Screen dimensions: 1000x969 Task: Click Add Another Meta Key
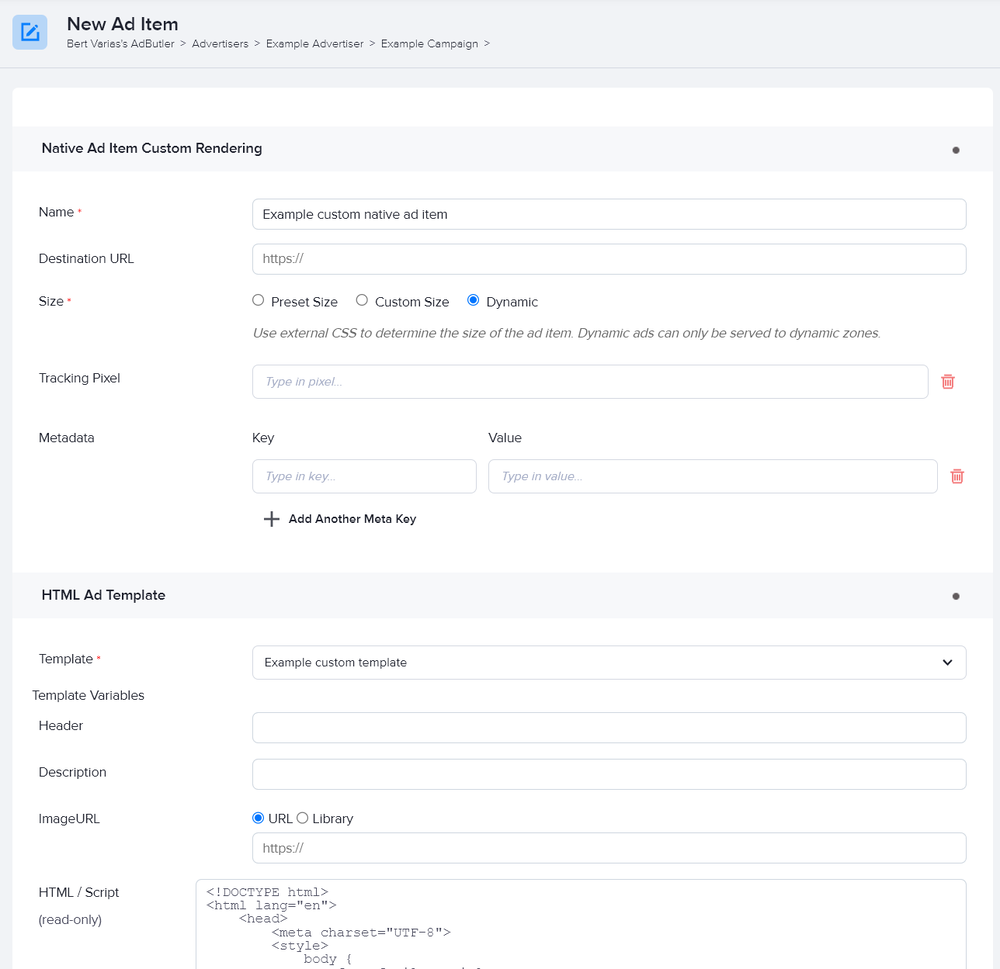point(352,519)
